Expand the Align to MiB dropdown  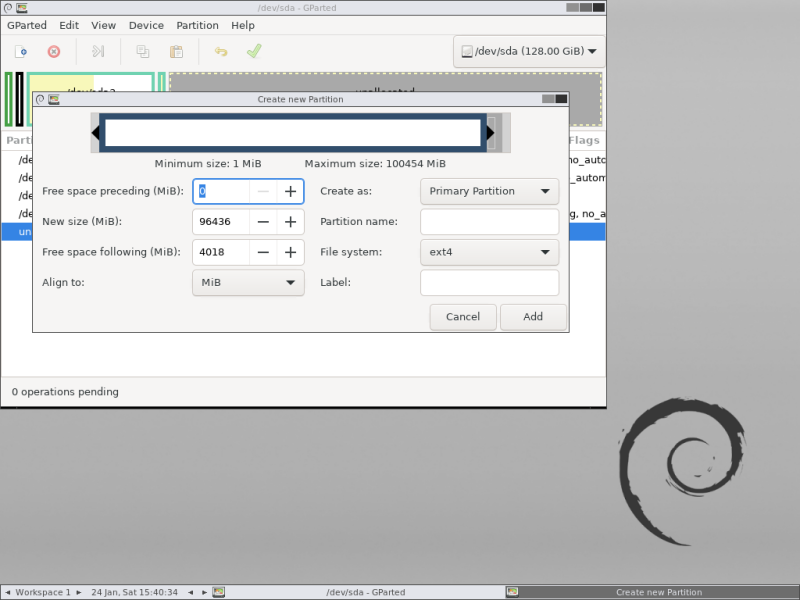coord(248,283)
